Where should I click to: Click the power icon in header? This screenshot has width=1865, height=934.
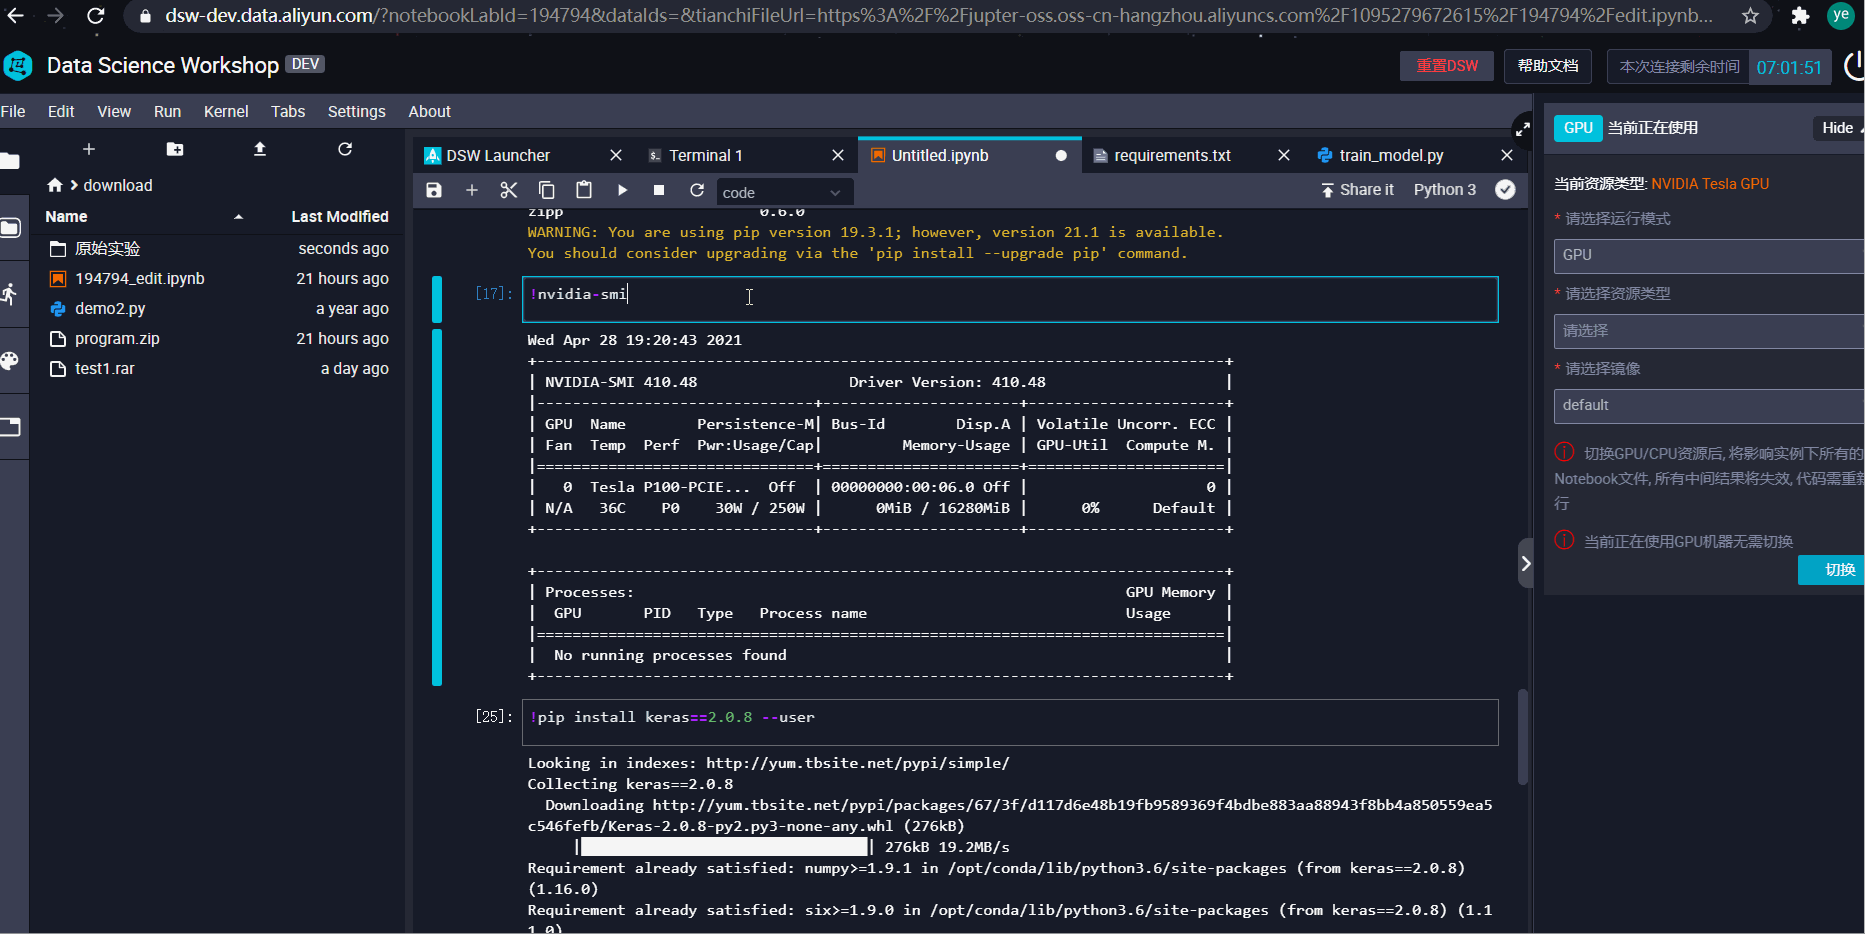(x=1853, y=66)
